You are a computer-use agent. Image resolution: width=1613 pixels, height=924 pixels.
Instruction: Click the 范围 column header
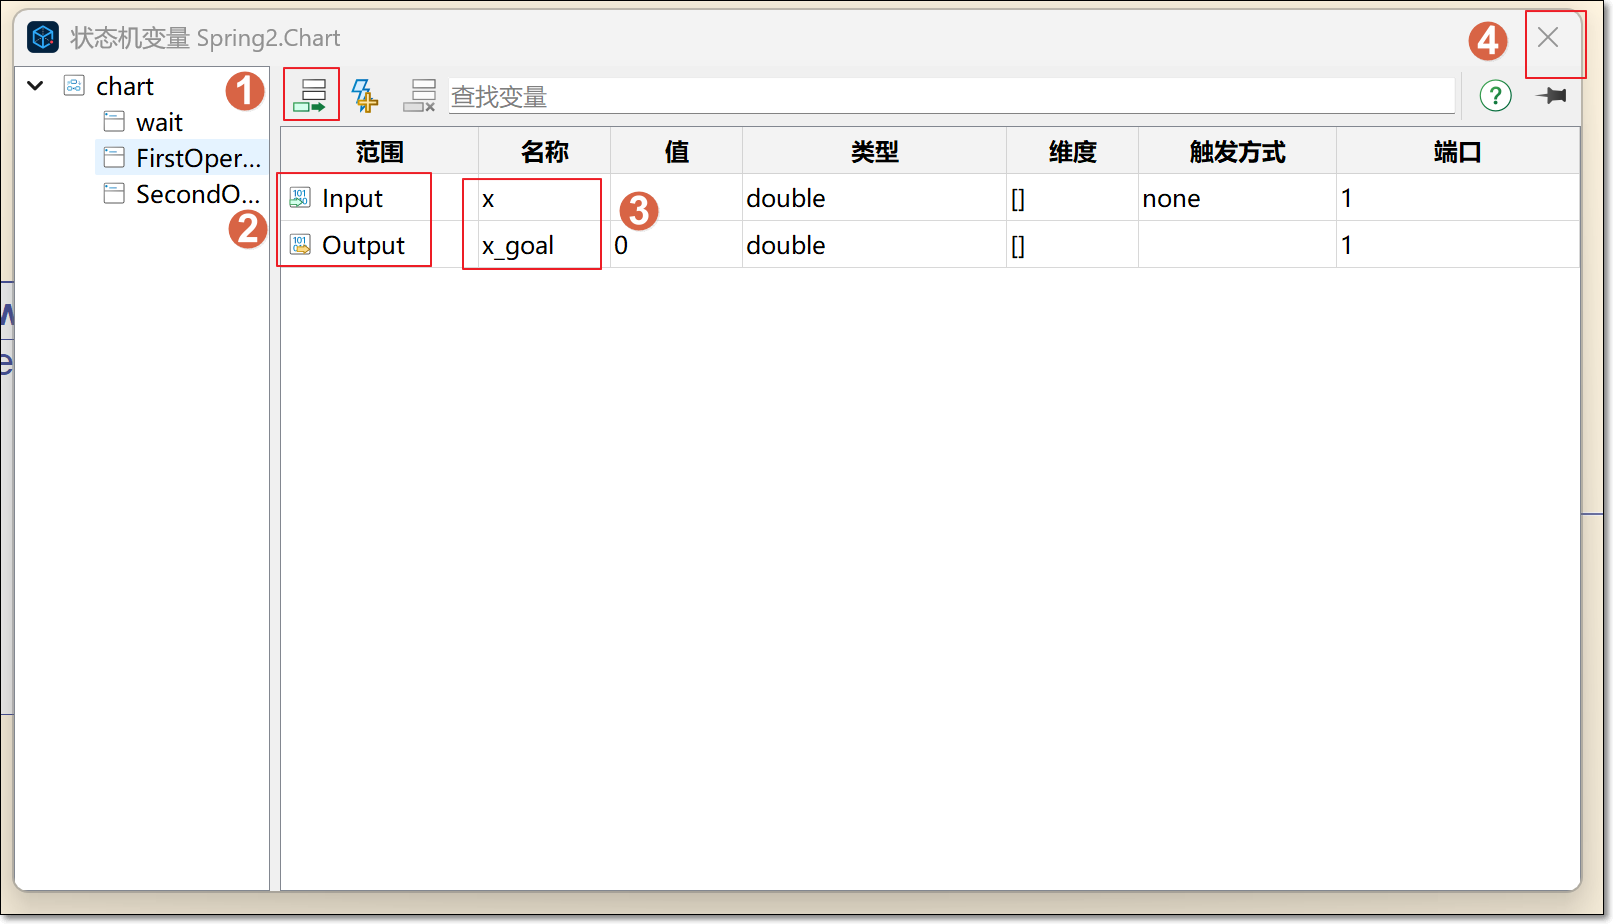coord(379,151)
